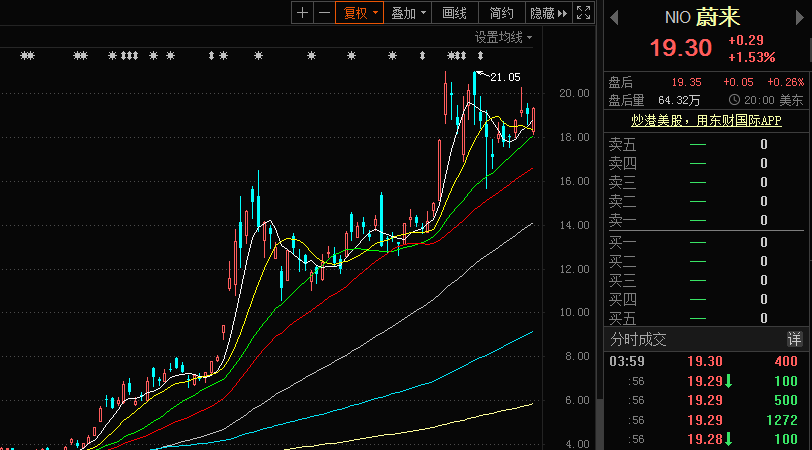Screen dimensions: 812x450
Task: Expand the 叠加 overlay dropdown
Action: click(x=409, y=13)
